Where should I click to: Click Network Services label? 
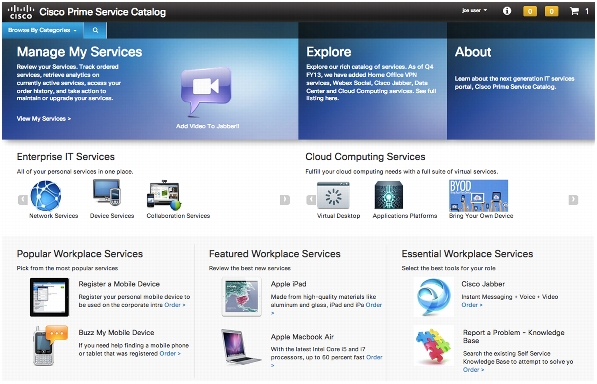coord(54,216)
